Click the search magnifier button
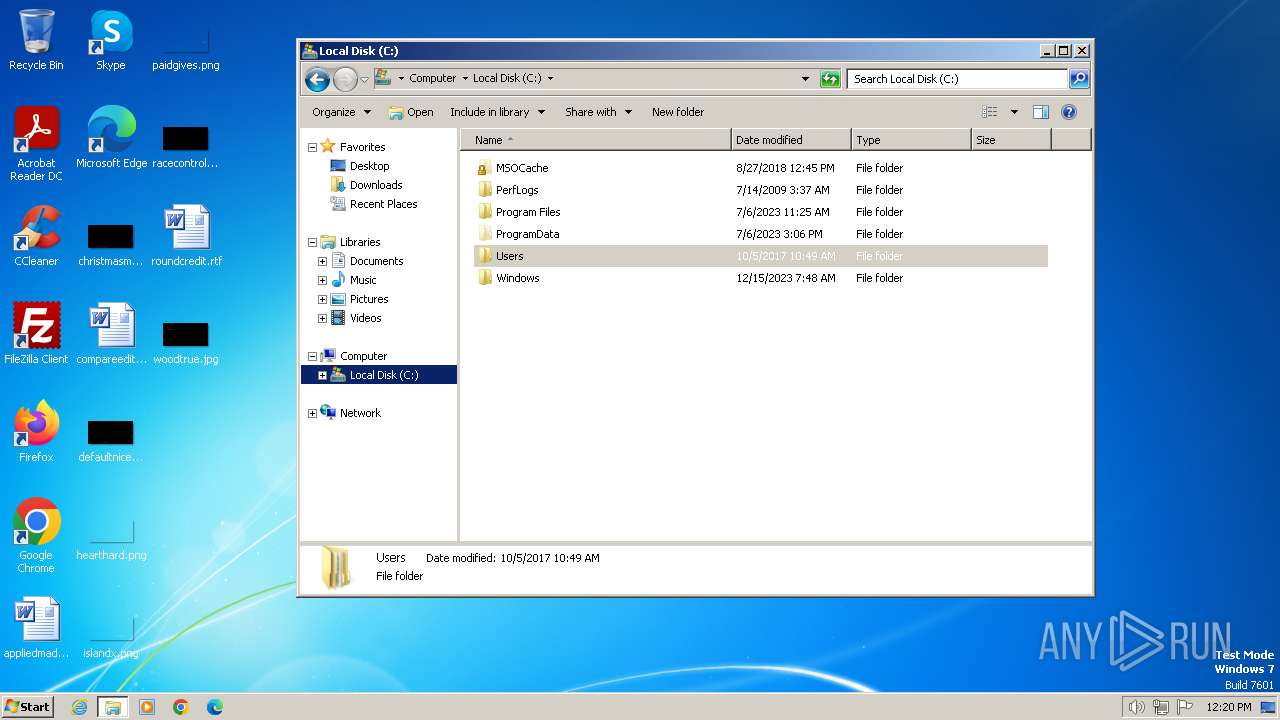Viewport: 1280px width, 720px height. click(x=1079, y=78)
